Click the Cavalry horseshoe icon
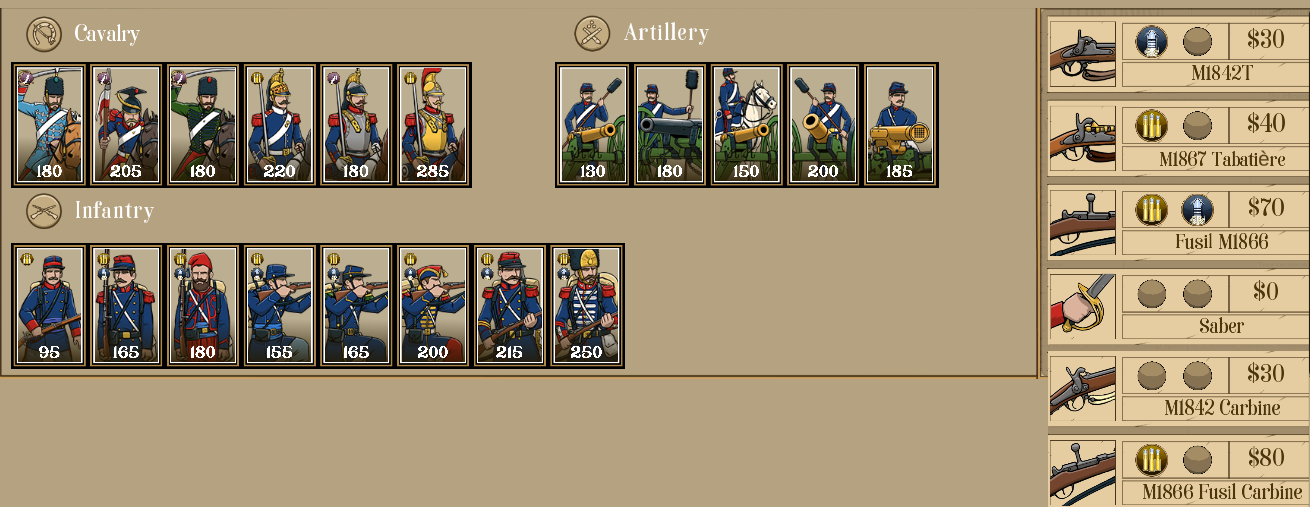This screenshot has width=1310, height=507. pyautogui.click(x=43, y=34)
